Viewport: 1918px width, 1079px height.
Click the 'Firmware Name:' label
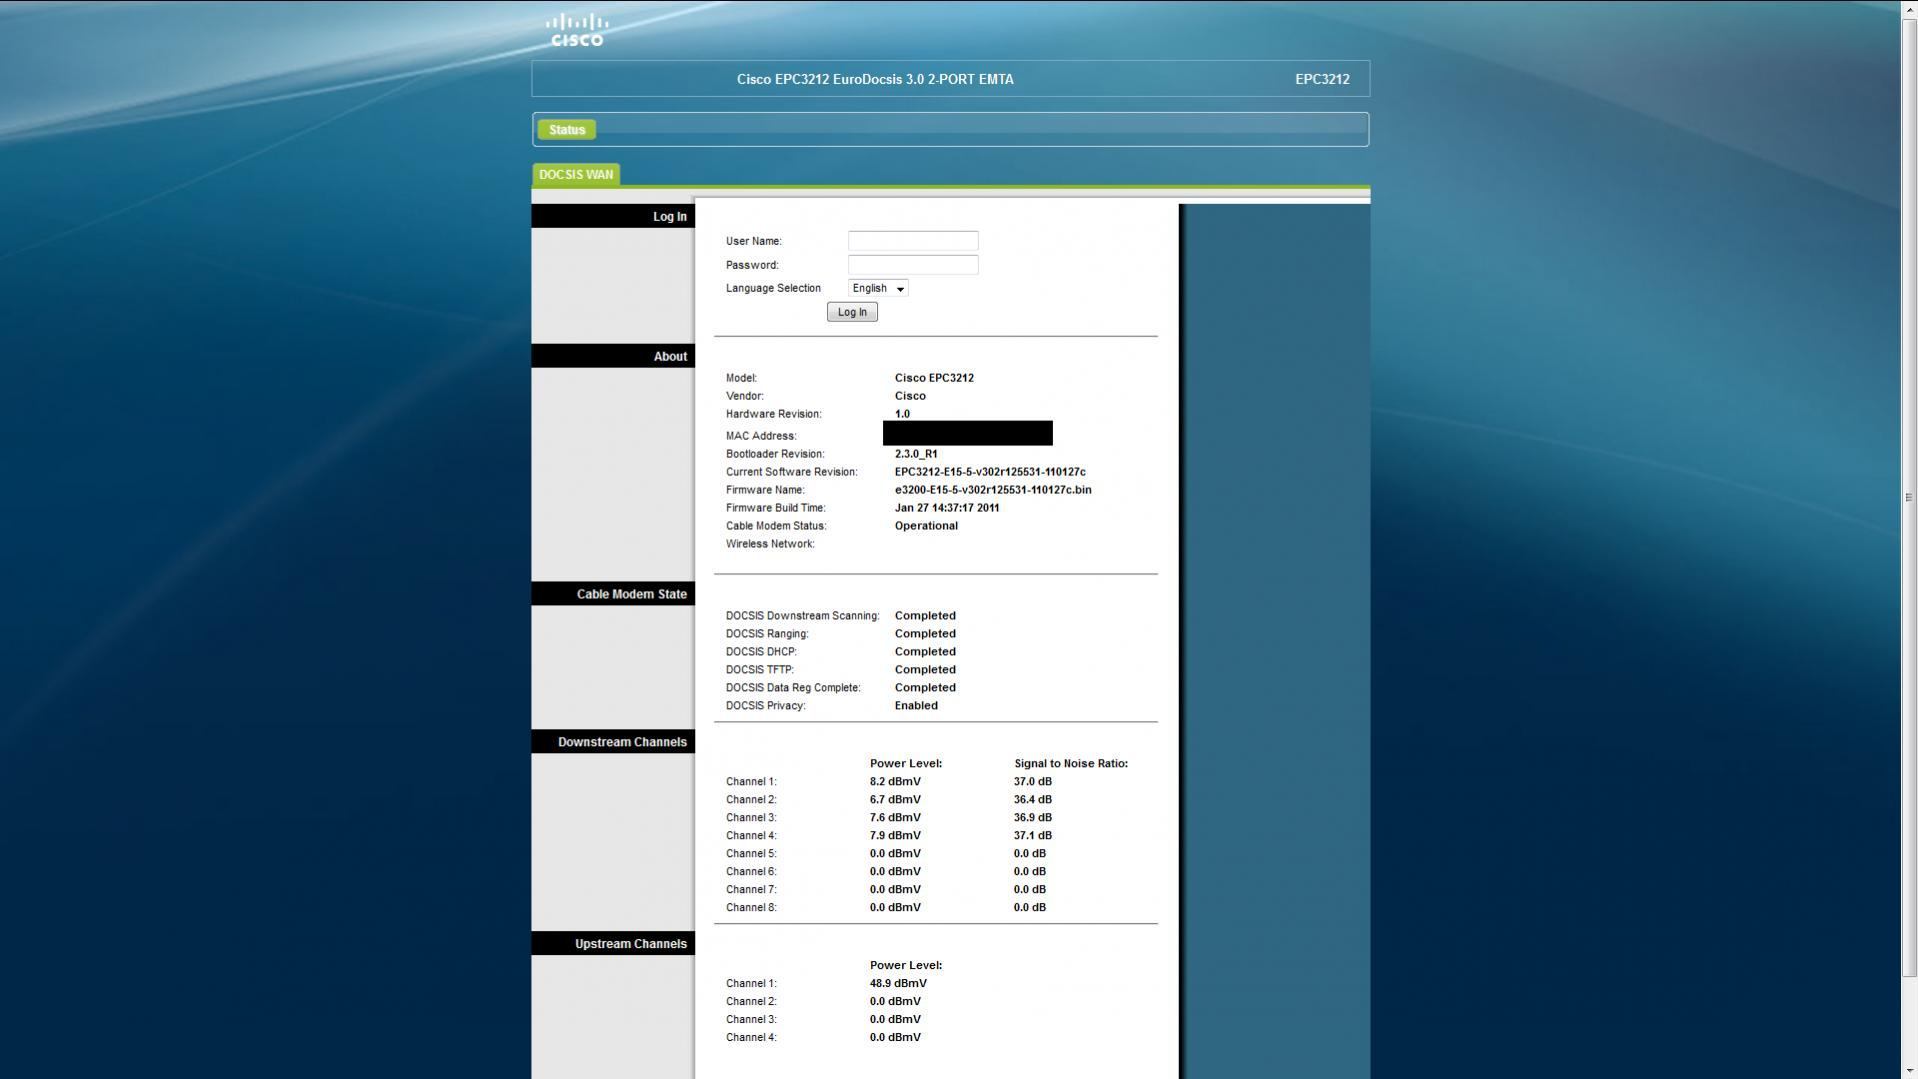(765, 490)
